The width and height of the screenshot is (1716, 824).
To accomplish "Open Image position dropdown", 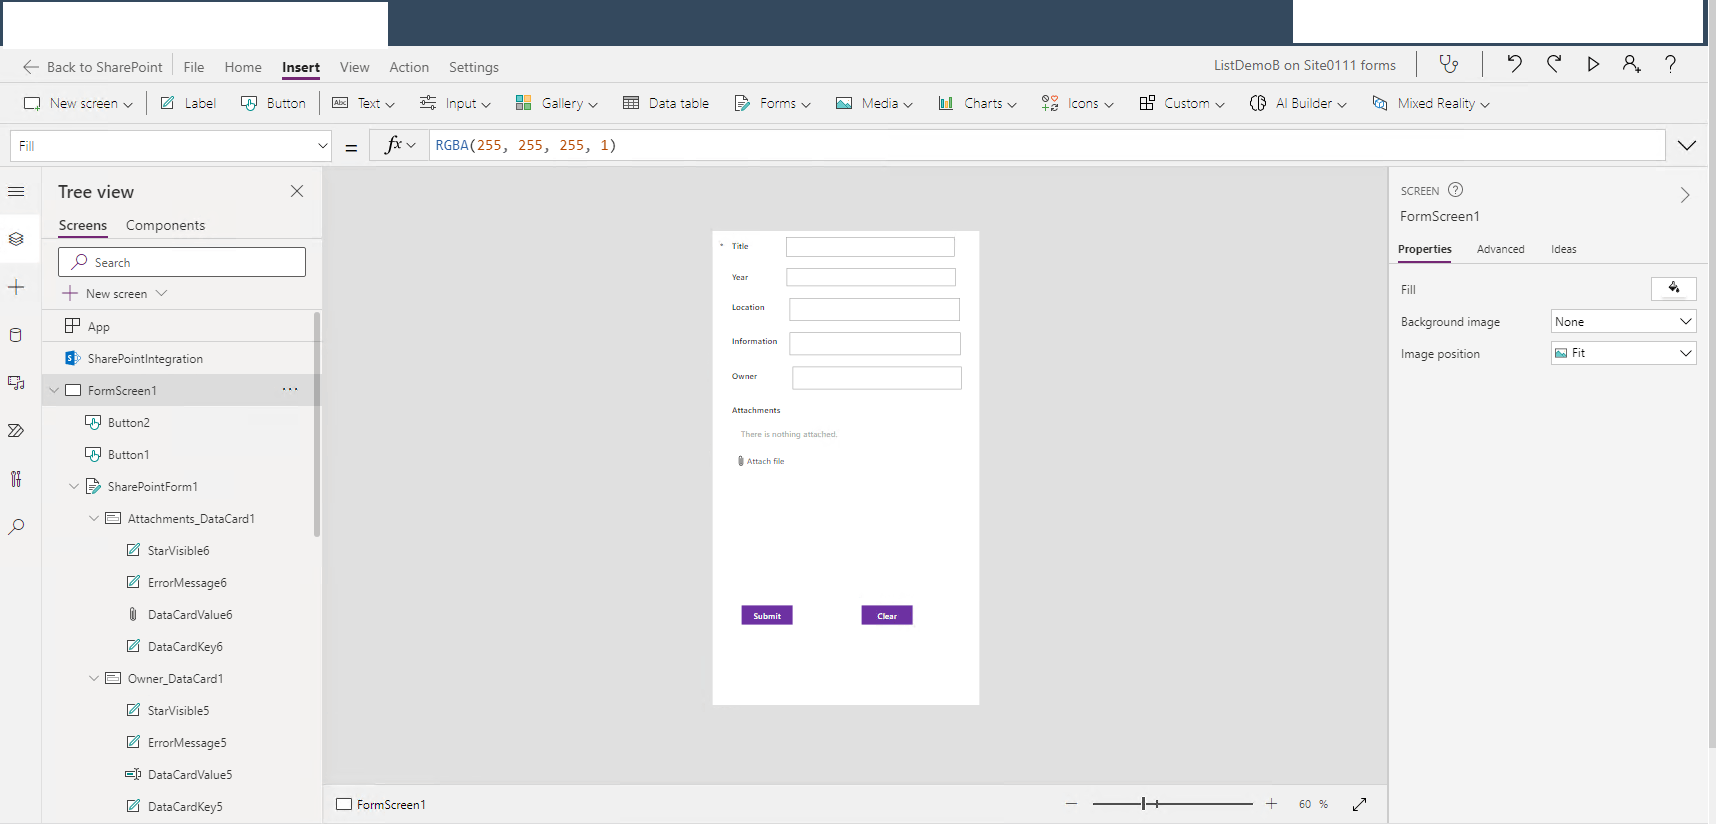I will (x=1623, y=353).
